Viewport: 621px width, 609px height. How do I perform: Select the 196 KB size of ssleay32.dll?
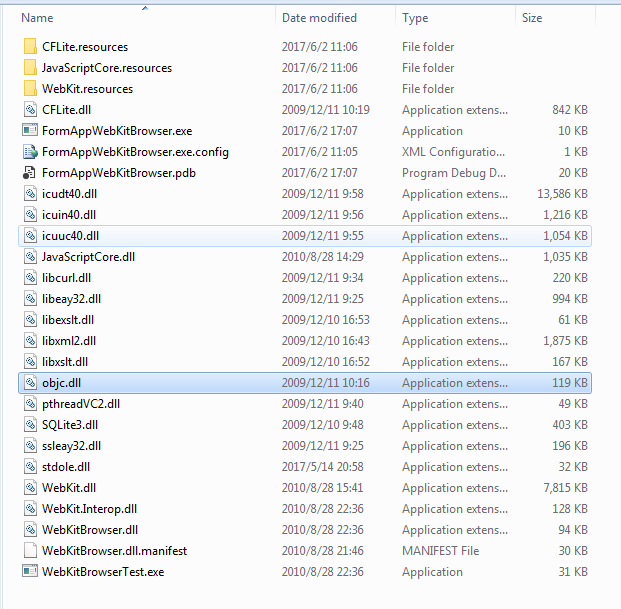pyautogui.click(x=570, y=445)
